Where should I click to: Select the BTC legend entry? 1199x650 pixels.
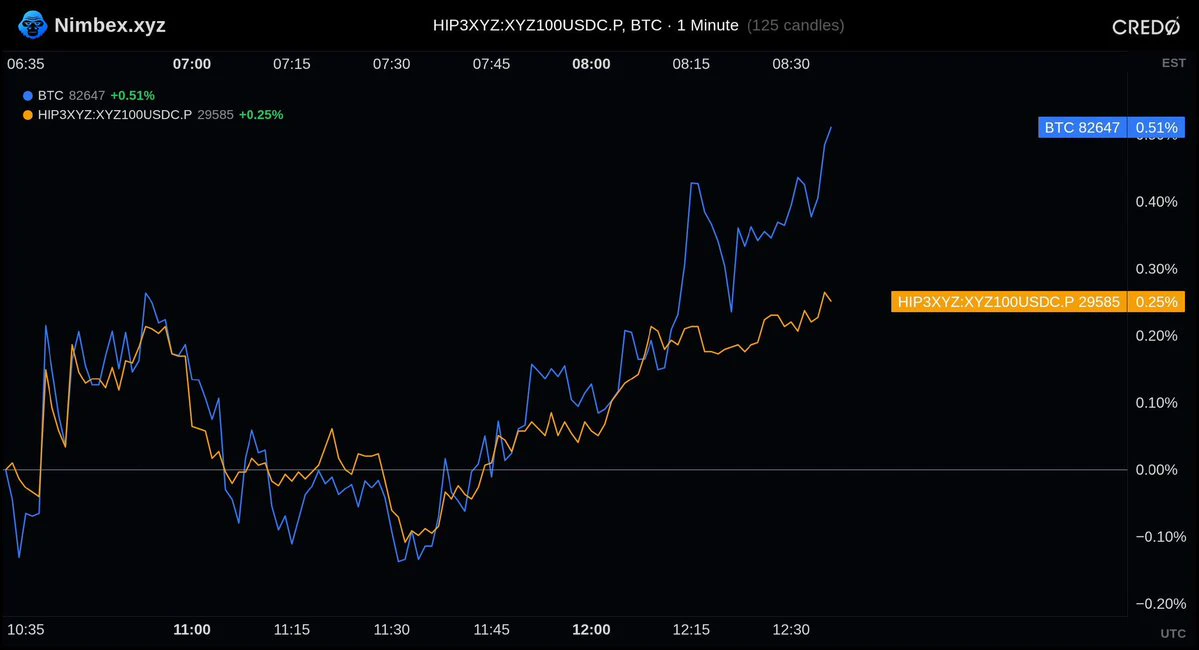[89, 96]
